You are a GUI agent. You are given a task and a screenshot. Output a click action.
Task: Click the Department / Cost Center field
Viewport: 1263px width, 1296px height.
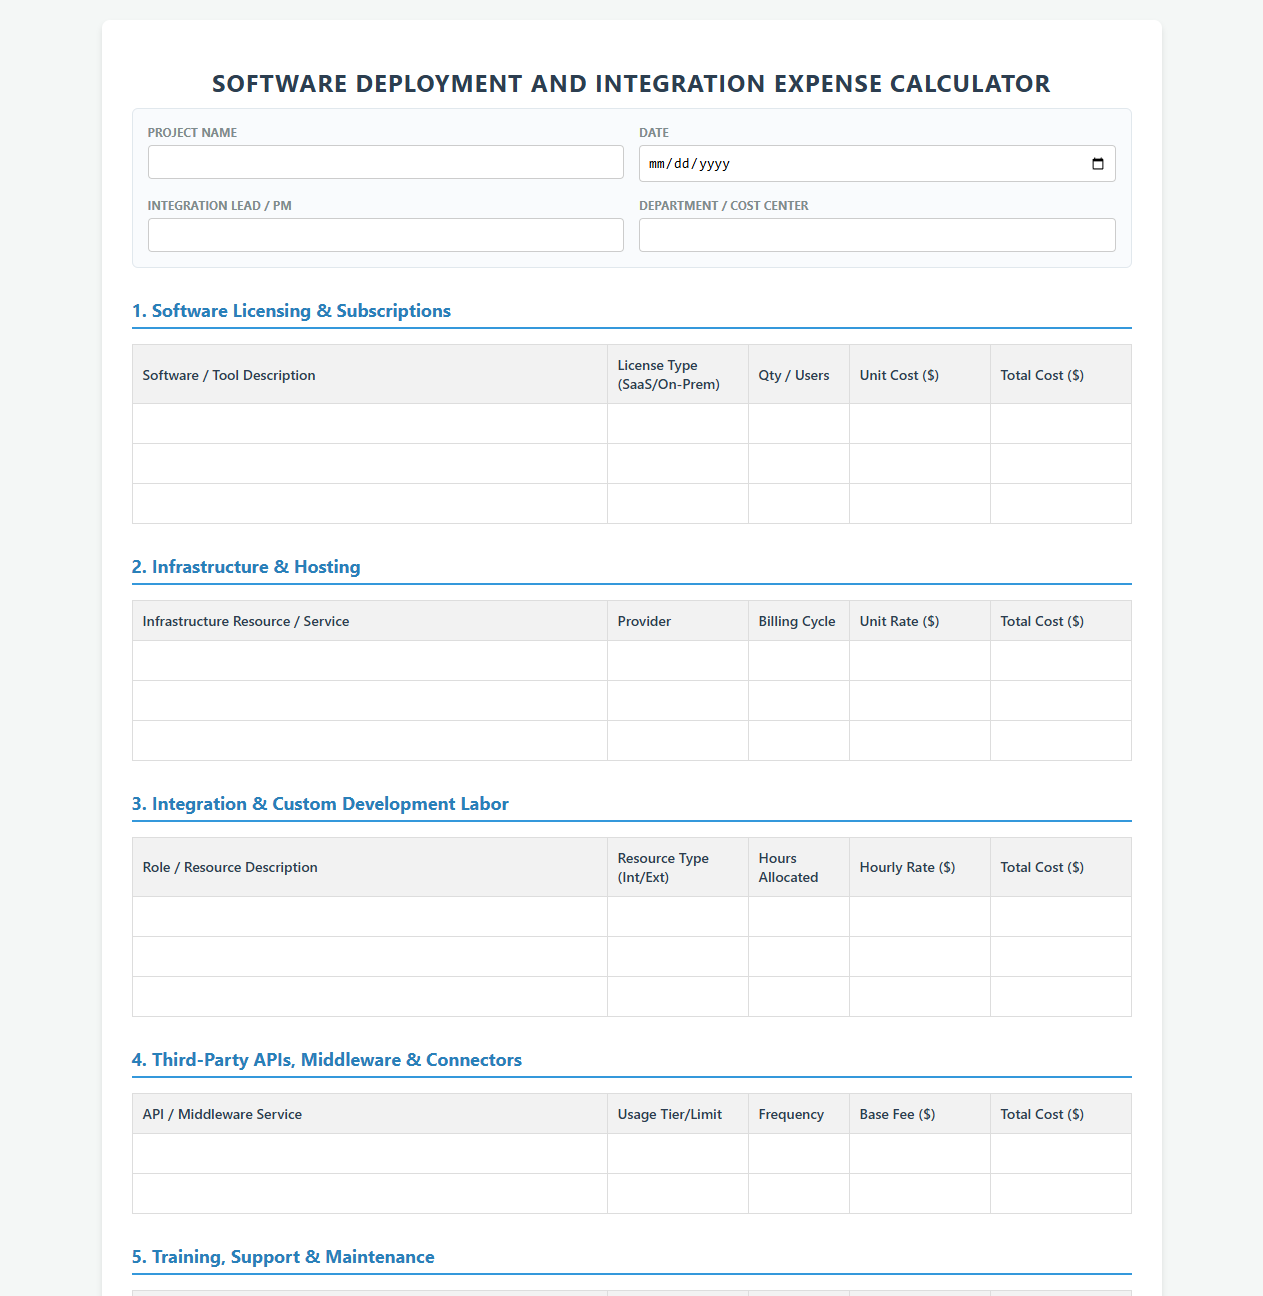[x=877, y=235]
